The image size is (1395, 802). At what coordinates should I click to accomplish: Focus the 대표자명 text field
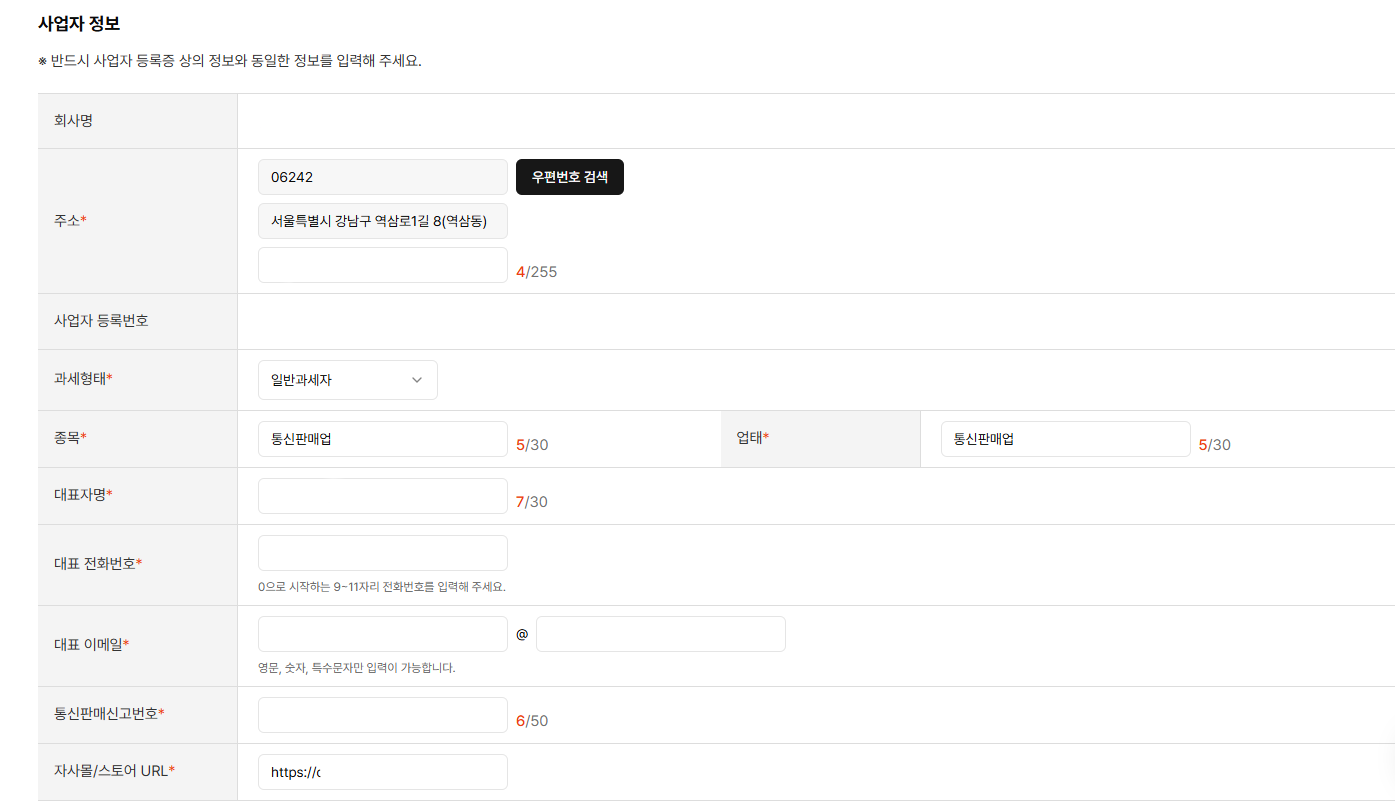(x=382, y=496)
